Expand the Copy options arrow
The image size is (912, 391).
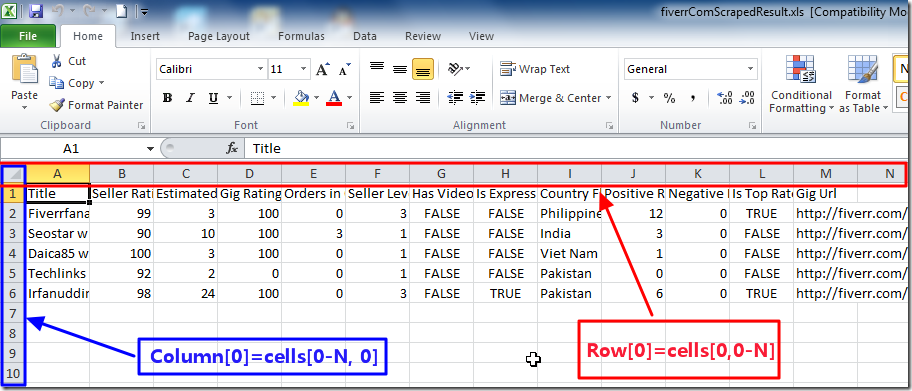pos(102,83)
